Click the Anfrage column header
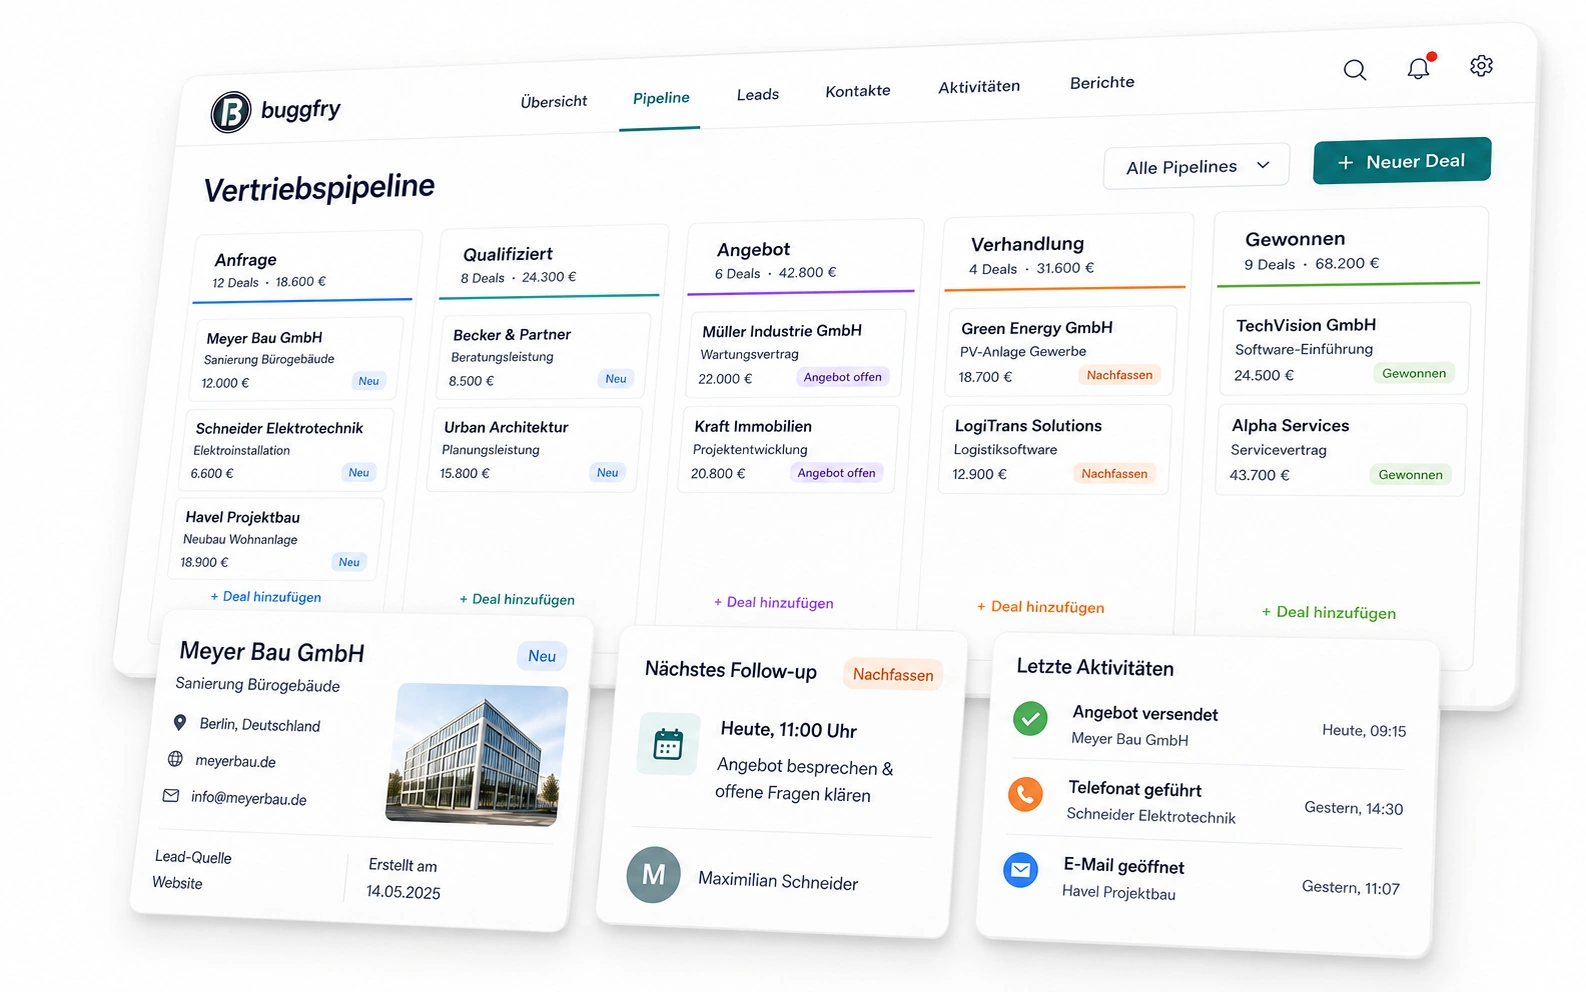Viewport: 1586px width, 992px height. (304, 269)
